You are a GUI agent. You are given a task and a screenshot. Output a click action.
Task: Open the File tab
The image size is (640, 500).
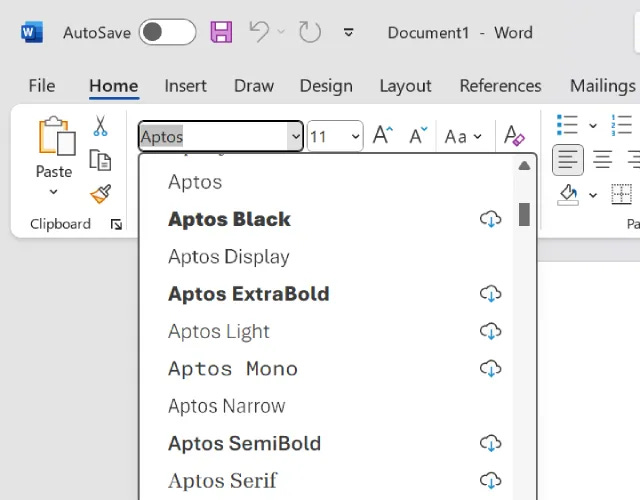pos(42,86)
